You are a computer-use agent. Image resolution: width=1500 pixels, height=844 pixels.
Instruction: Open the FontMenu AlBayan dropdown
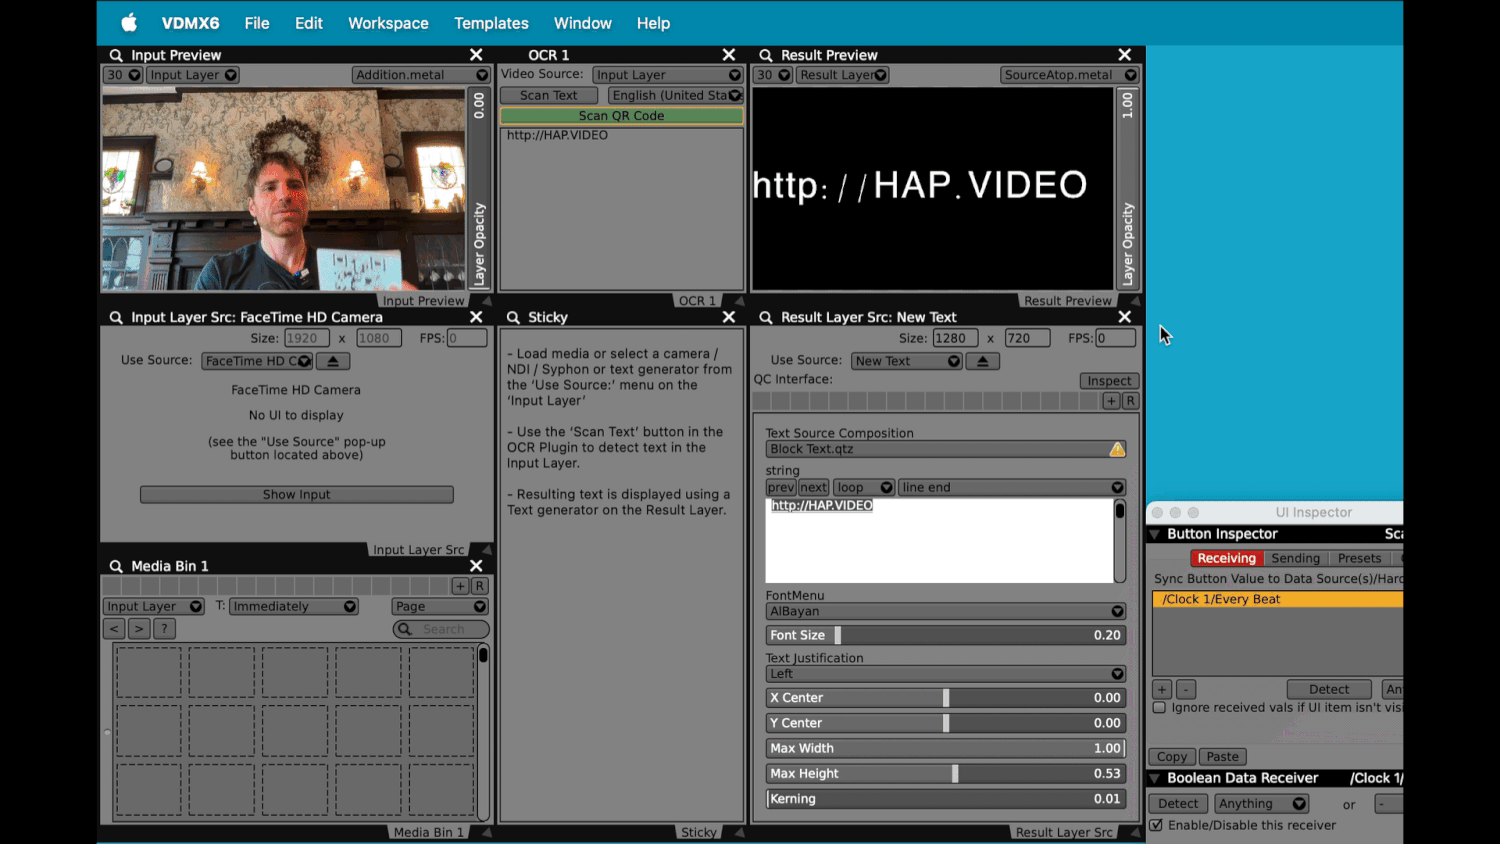(x=945, y=611)
